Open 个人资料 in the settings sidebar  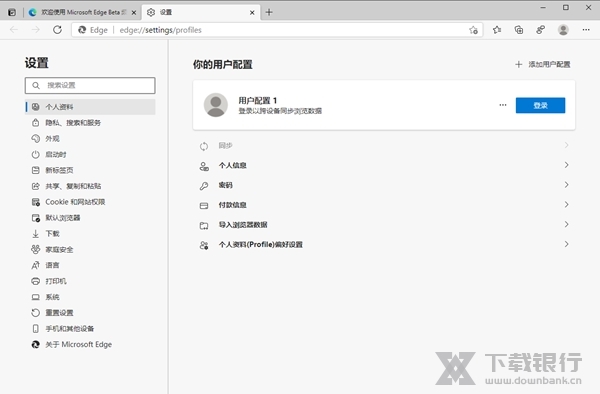pos(90,107)
